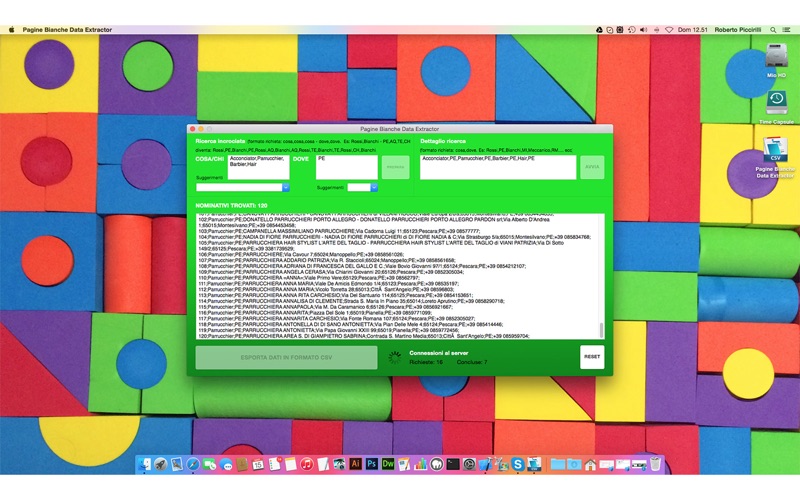800x500 pixels.
Task: Click NOMINATIVI TROVATI: 120 label
Action: pyautogui.click(x=231, y=206)
